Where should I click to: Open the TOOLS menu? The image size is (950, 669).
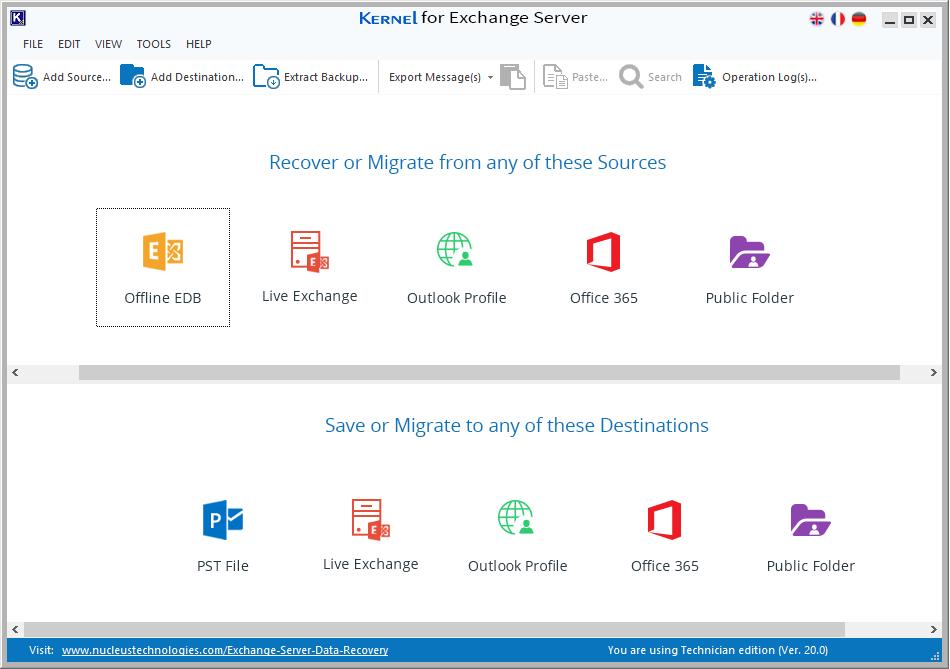(153, 44)
